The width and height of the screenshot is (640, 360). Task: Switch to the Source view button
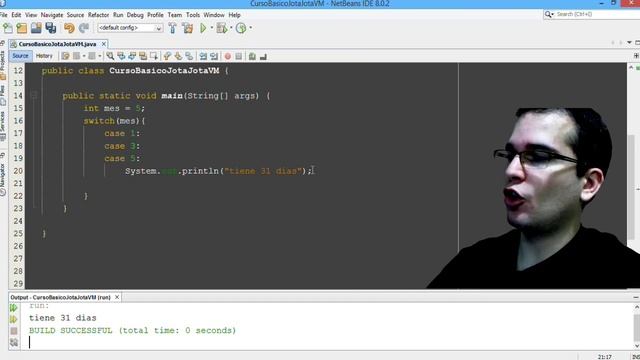click(20, 56)
